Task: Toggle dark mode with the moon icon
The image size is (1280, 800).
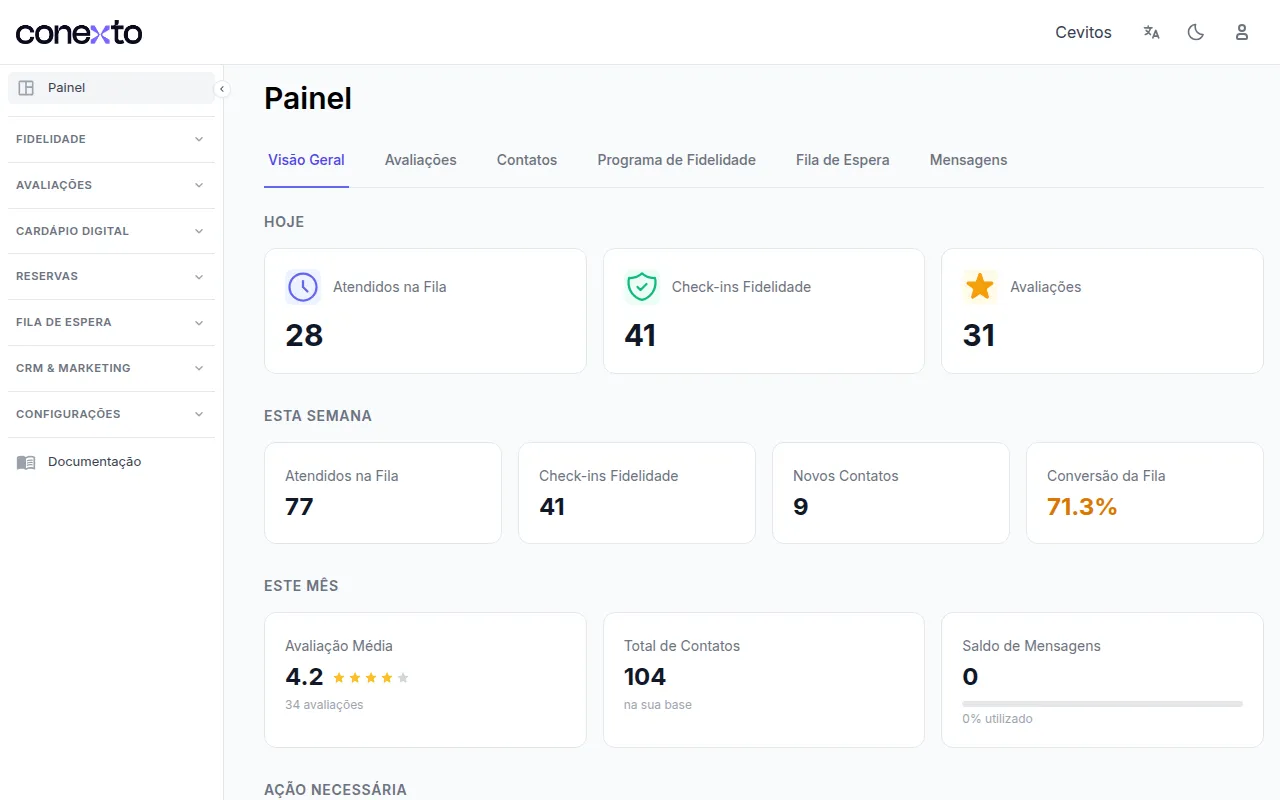Action: point(1195,32)
